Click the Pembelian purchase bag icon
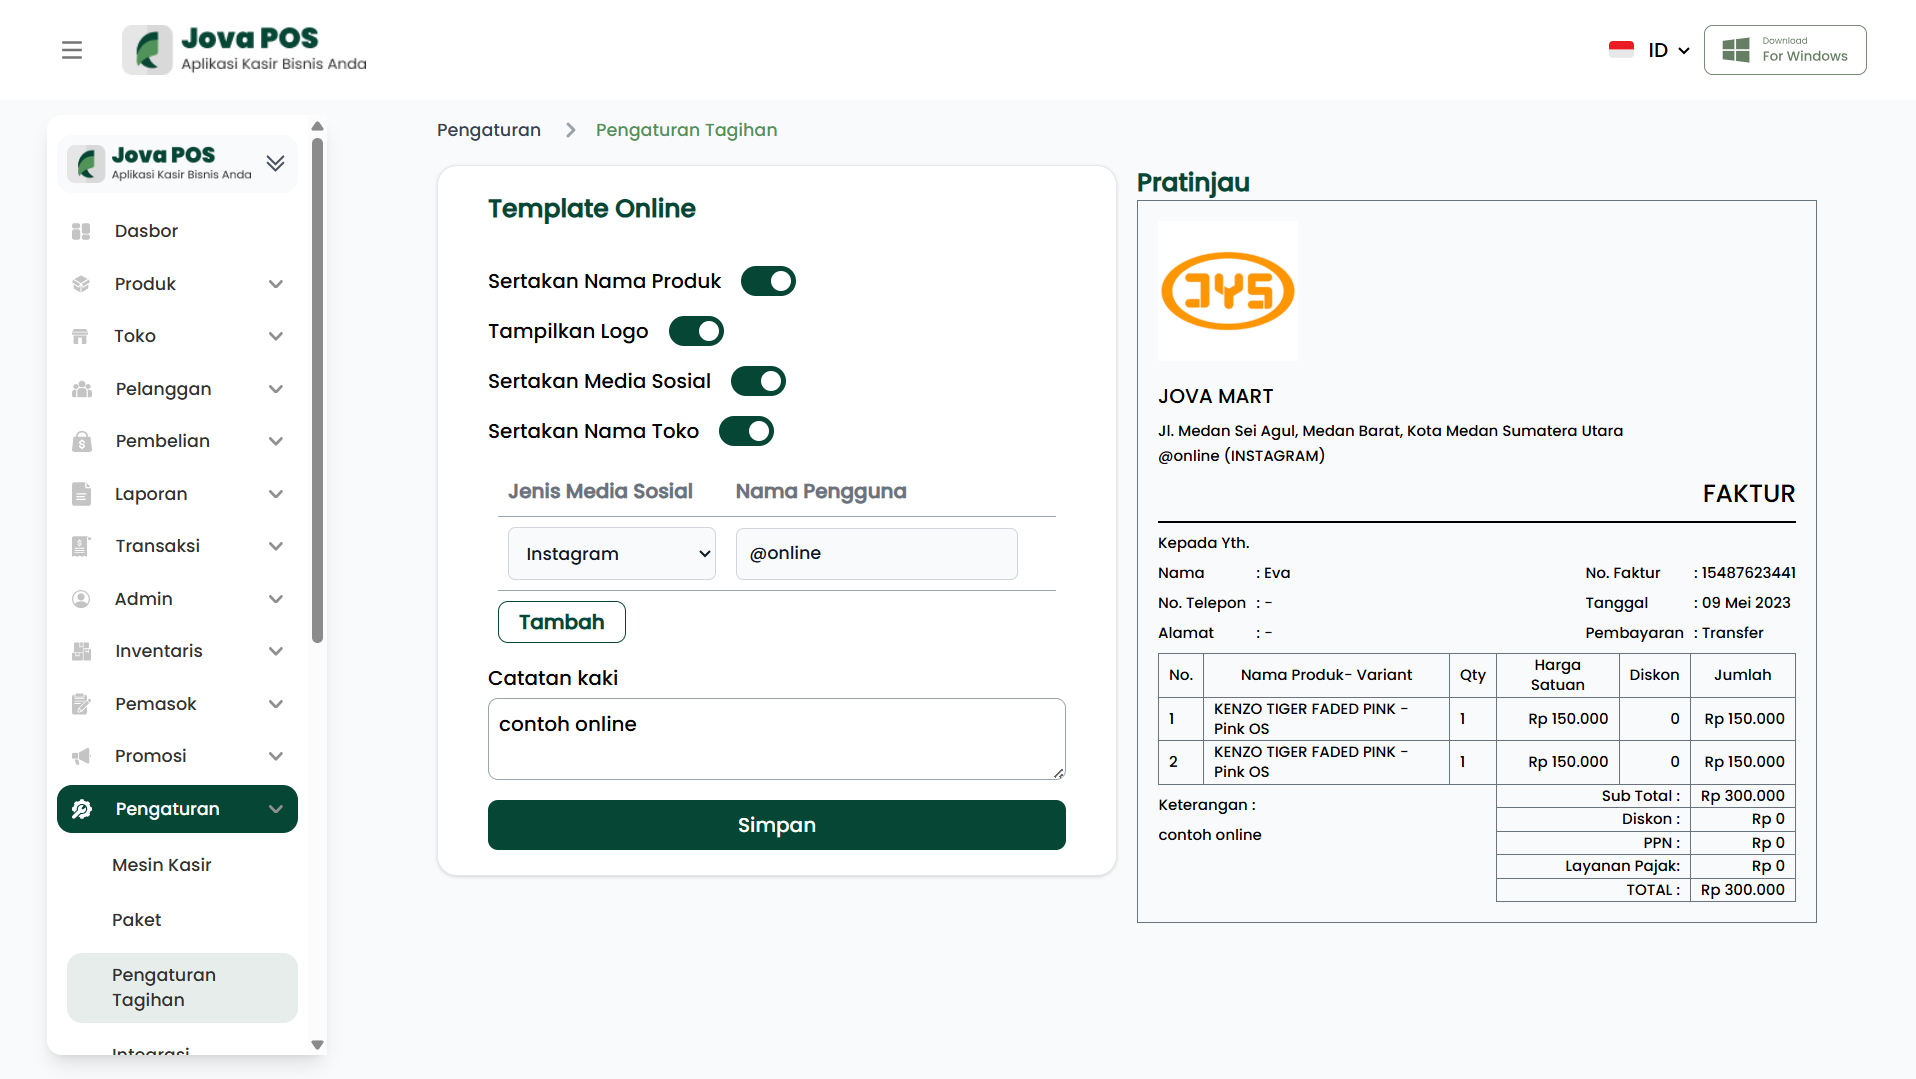The width and height of the screenshot is (1916, 1079). pyautogui.click(x=81, y=441)
